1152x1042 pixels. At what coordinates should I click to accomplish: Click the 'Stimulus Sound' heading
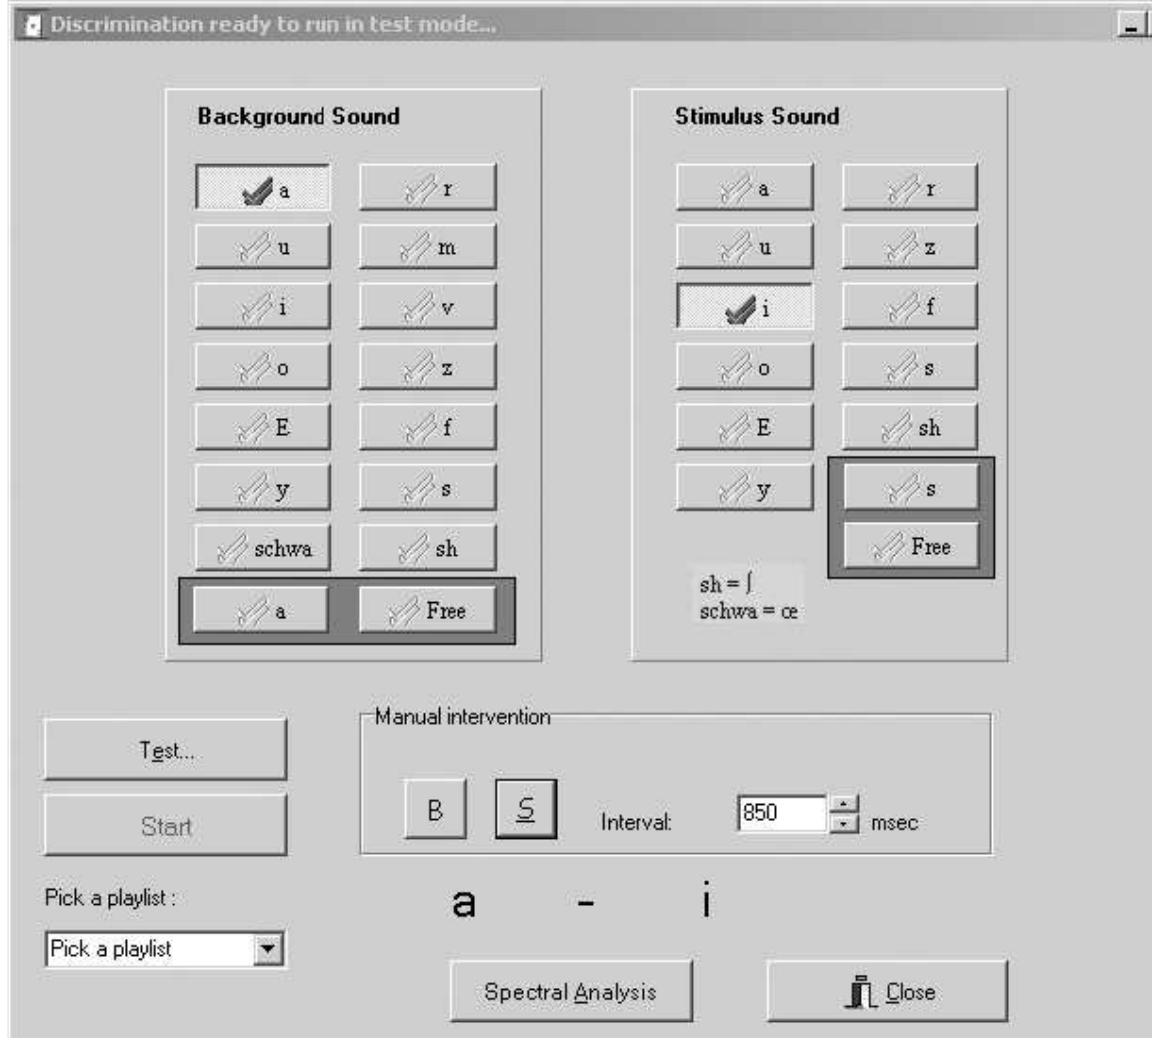757,116
